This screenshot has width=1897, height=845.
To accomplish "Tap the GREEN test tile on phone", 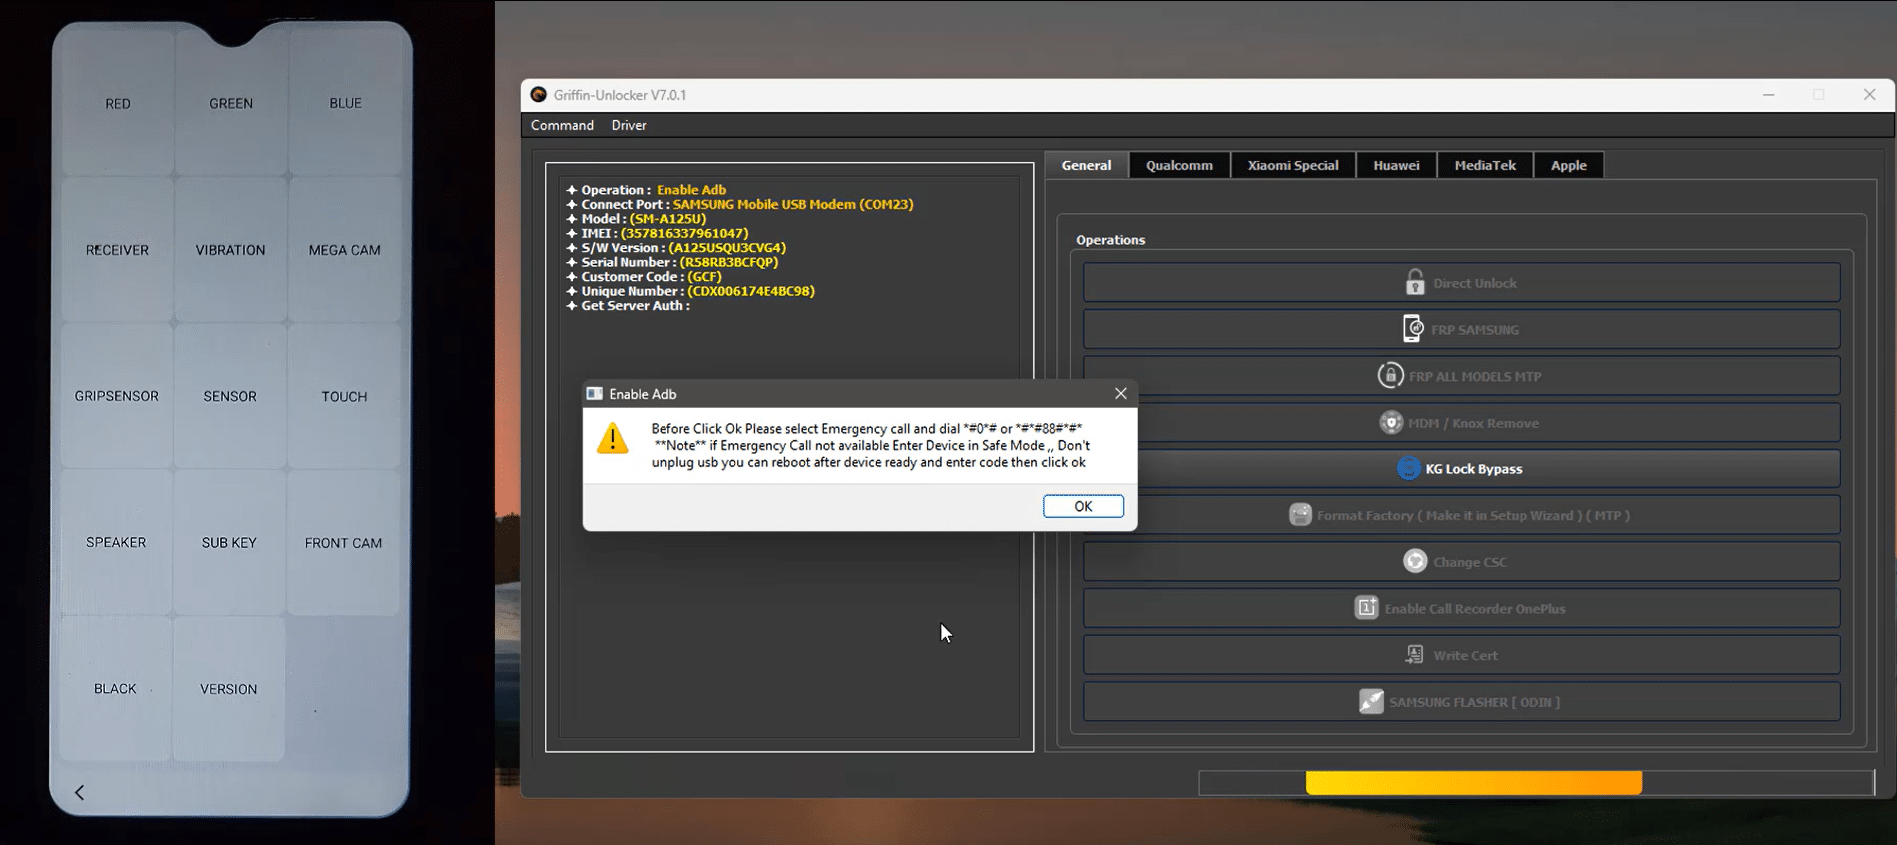I will tap(231, 103).
